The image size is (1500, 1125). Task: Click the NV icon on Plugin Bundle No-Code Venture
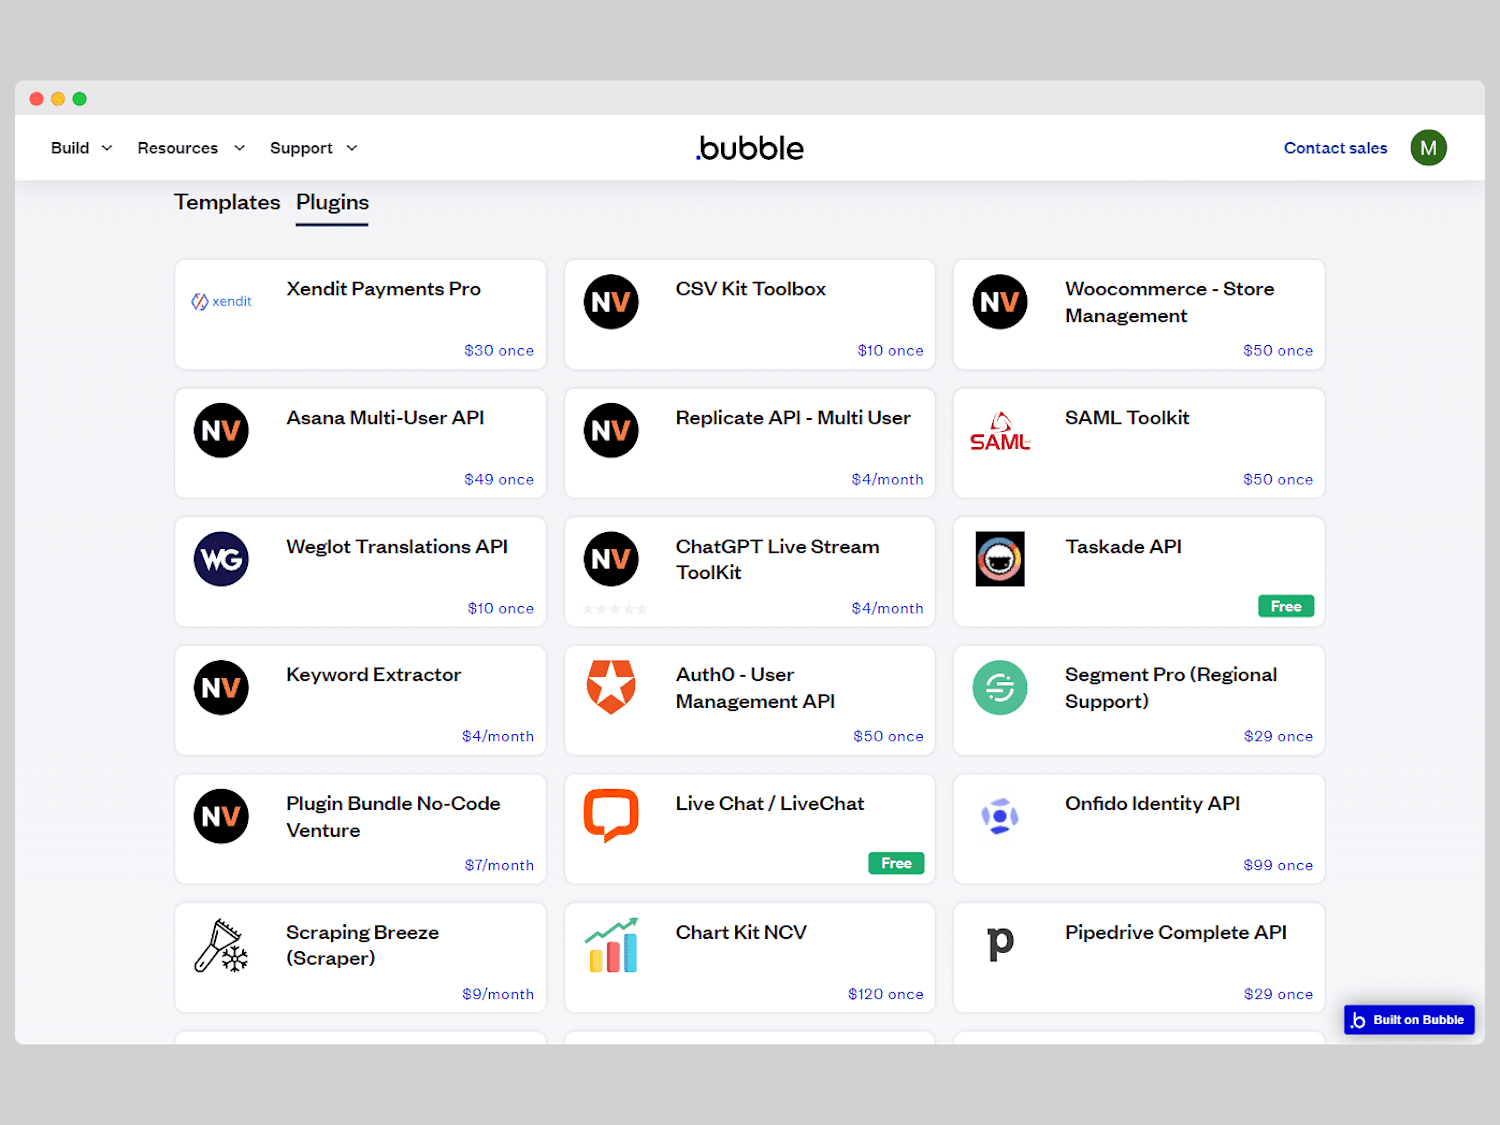point(221,817)
